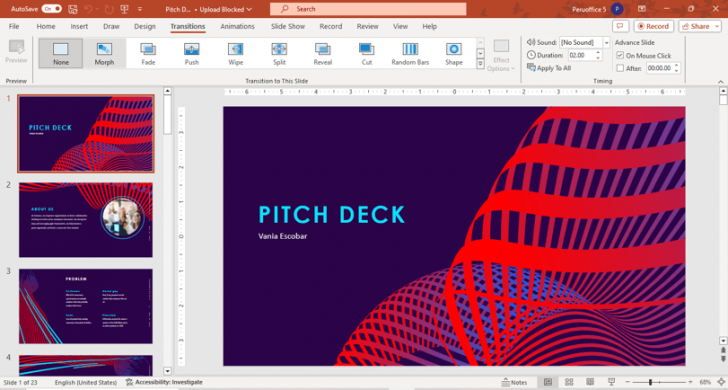Apply the Morph transition
Viewport: 728px width, 390px height.
[x=104, y=53]
